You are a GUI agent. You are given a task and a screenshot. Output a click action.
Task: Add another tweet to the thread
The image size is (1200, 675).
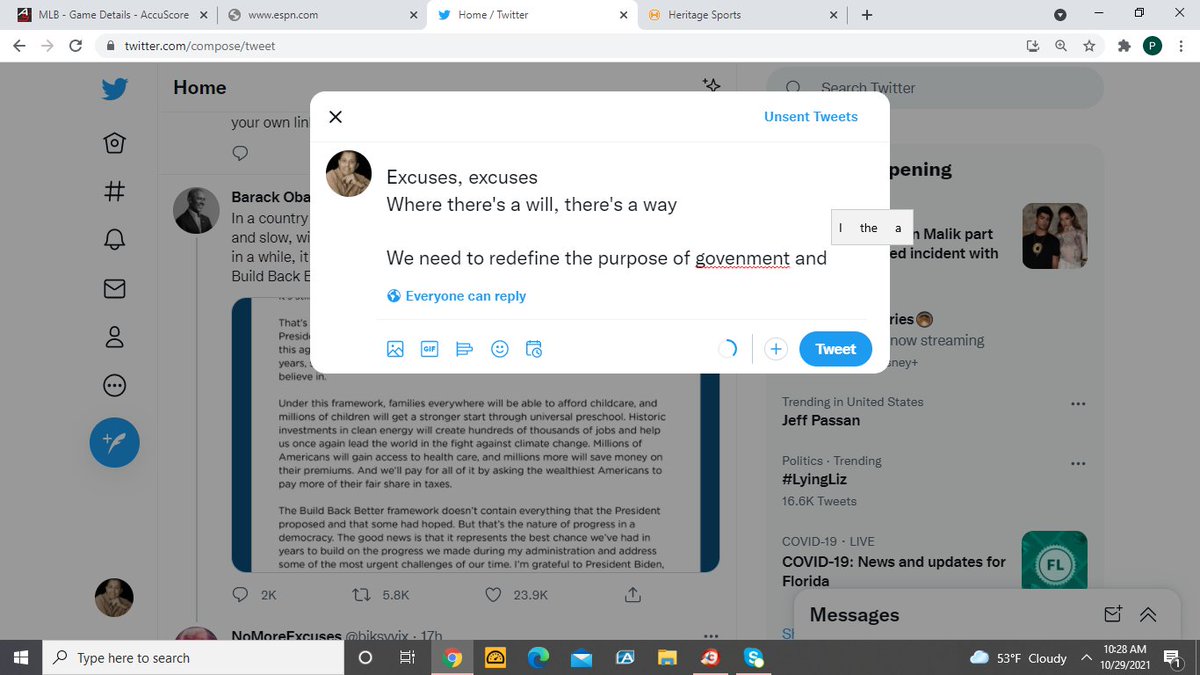pyautogui.click(x=776, y=349)
